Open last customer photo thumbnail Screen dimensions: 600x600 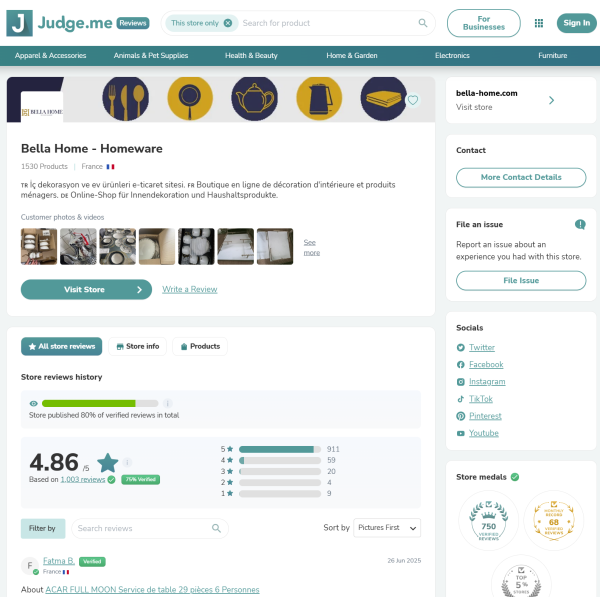coord(275,246)
